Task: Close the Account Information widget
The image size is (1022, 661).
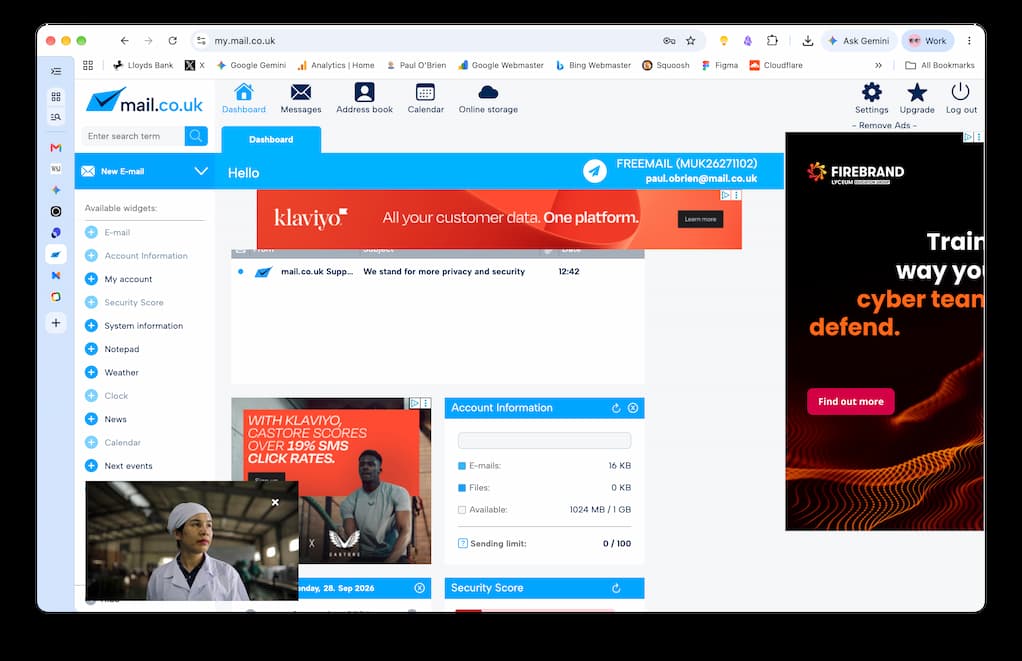Action: 633,408
